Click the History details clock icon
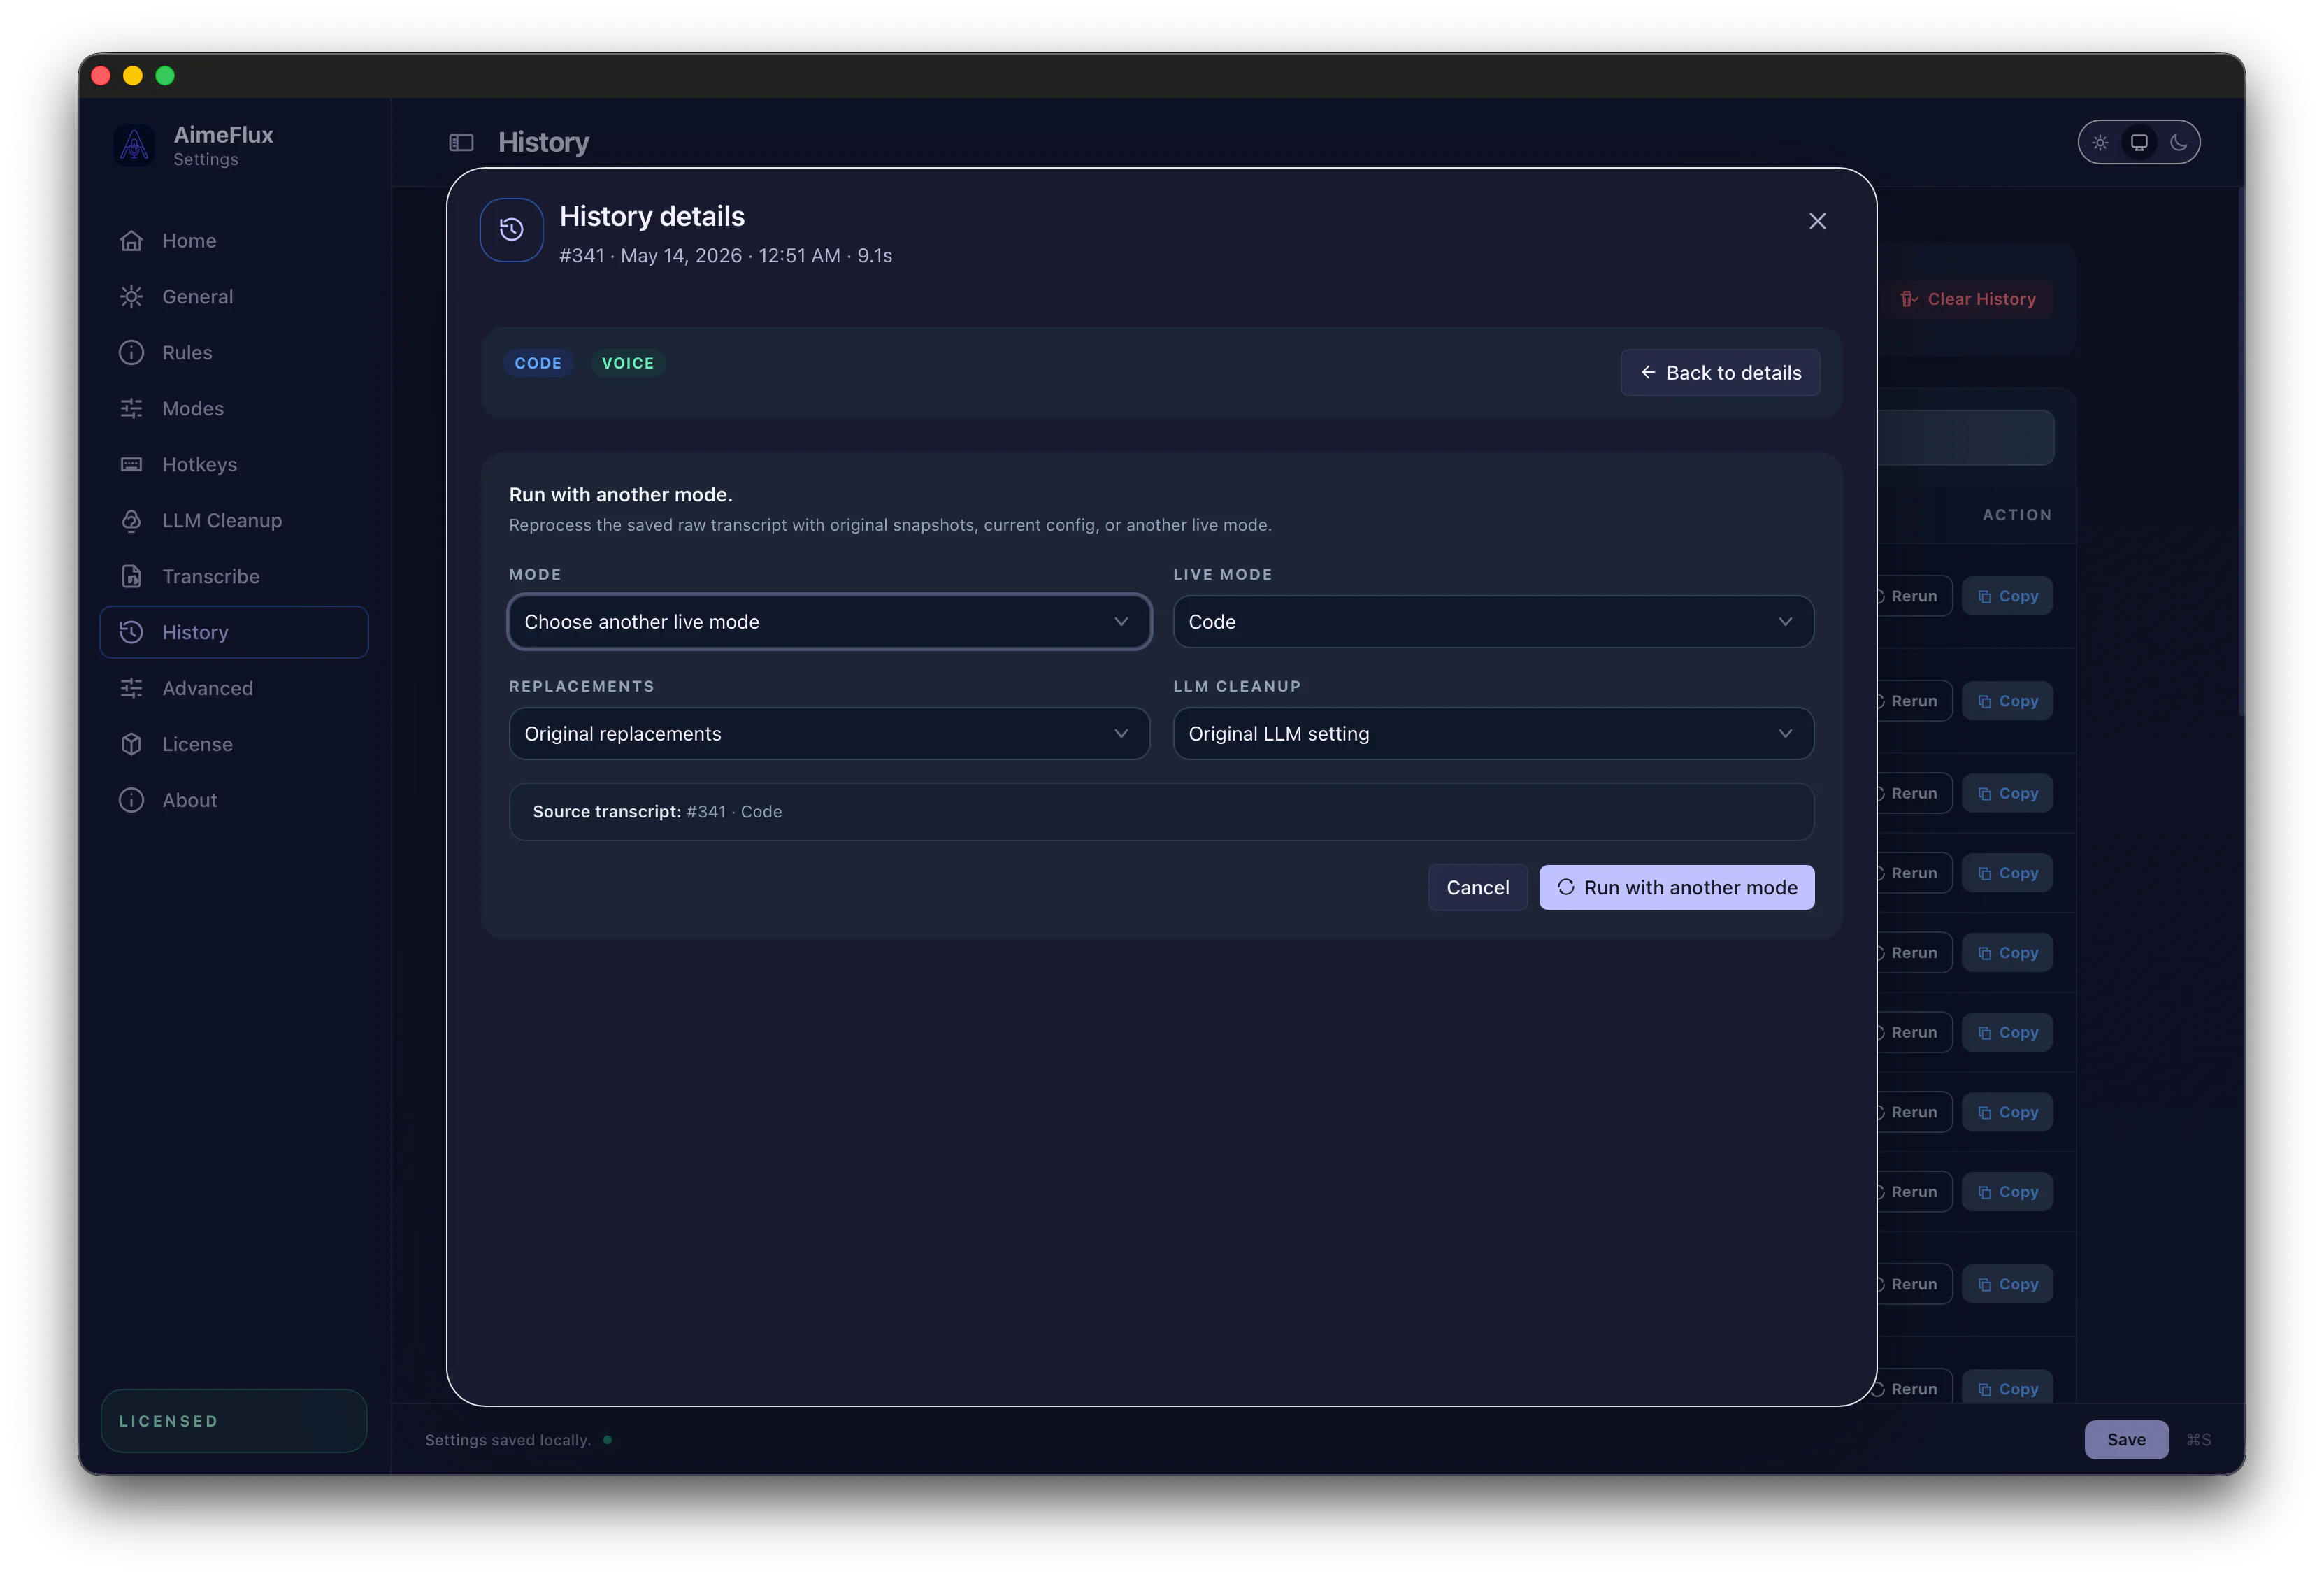This screenshot has width=2324, height=1579. pyautogui.click(x=512, y=230)
